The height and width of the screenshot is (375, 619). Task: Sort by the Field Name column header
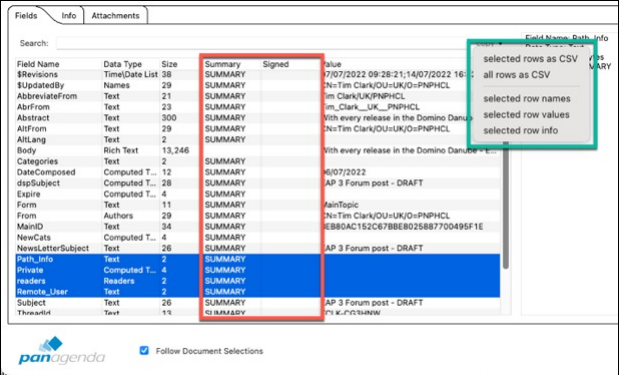[38, 64]
